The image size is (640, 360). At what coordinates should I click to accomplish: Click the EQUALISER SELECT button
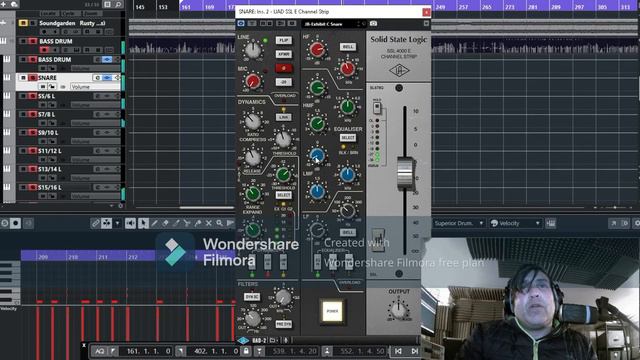tap(348, 138)
